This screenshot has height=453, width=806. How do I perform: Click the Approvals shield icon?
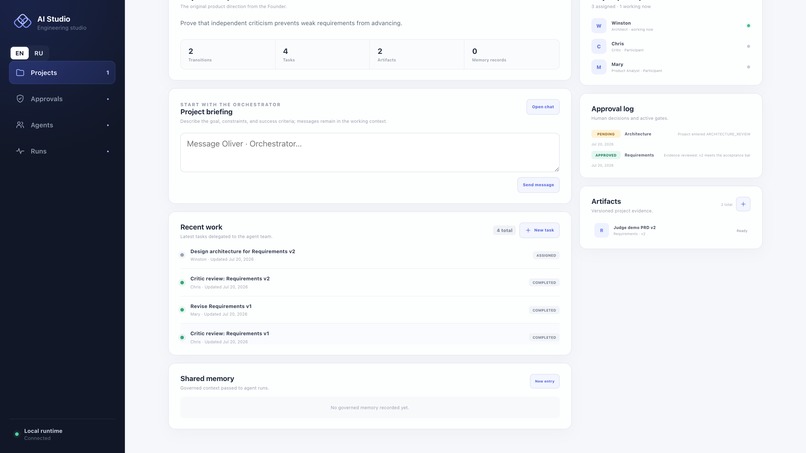click(x=20, y=99)
